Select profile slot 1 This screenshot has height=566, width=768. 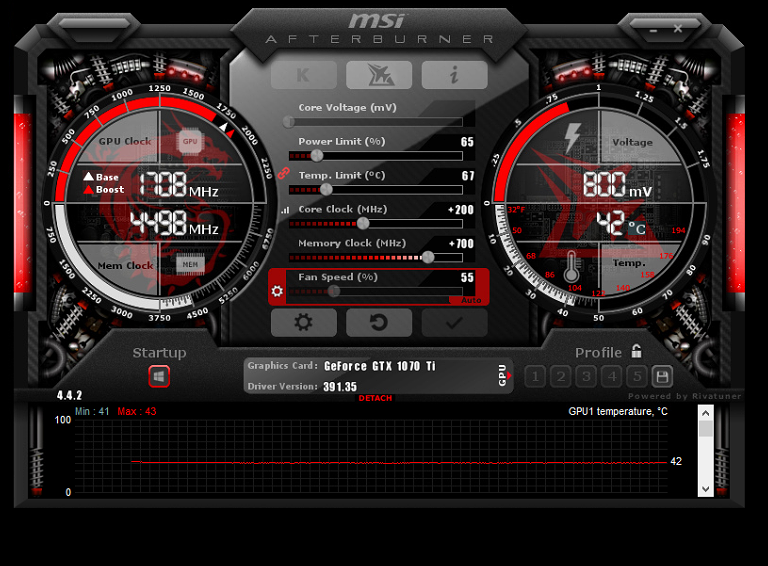pyautogui.click(x=535, y=377)
